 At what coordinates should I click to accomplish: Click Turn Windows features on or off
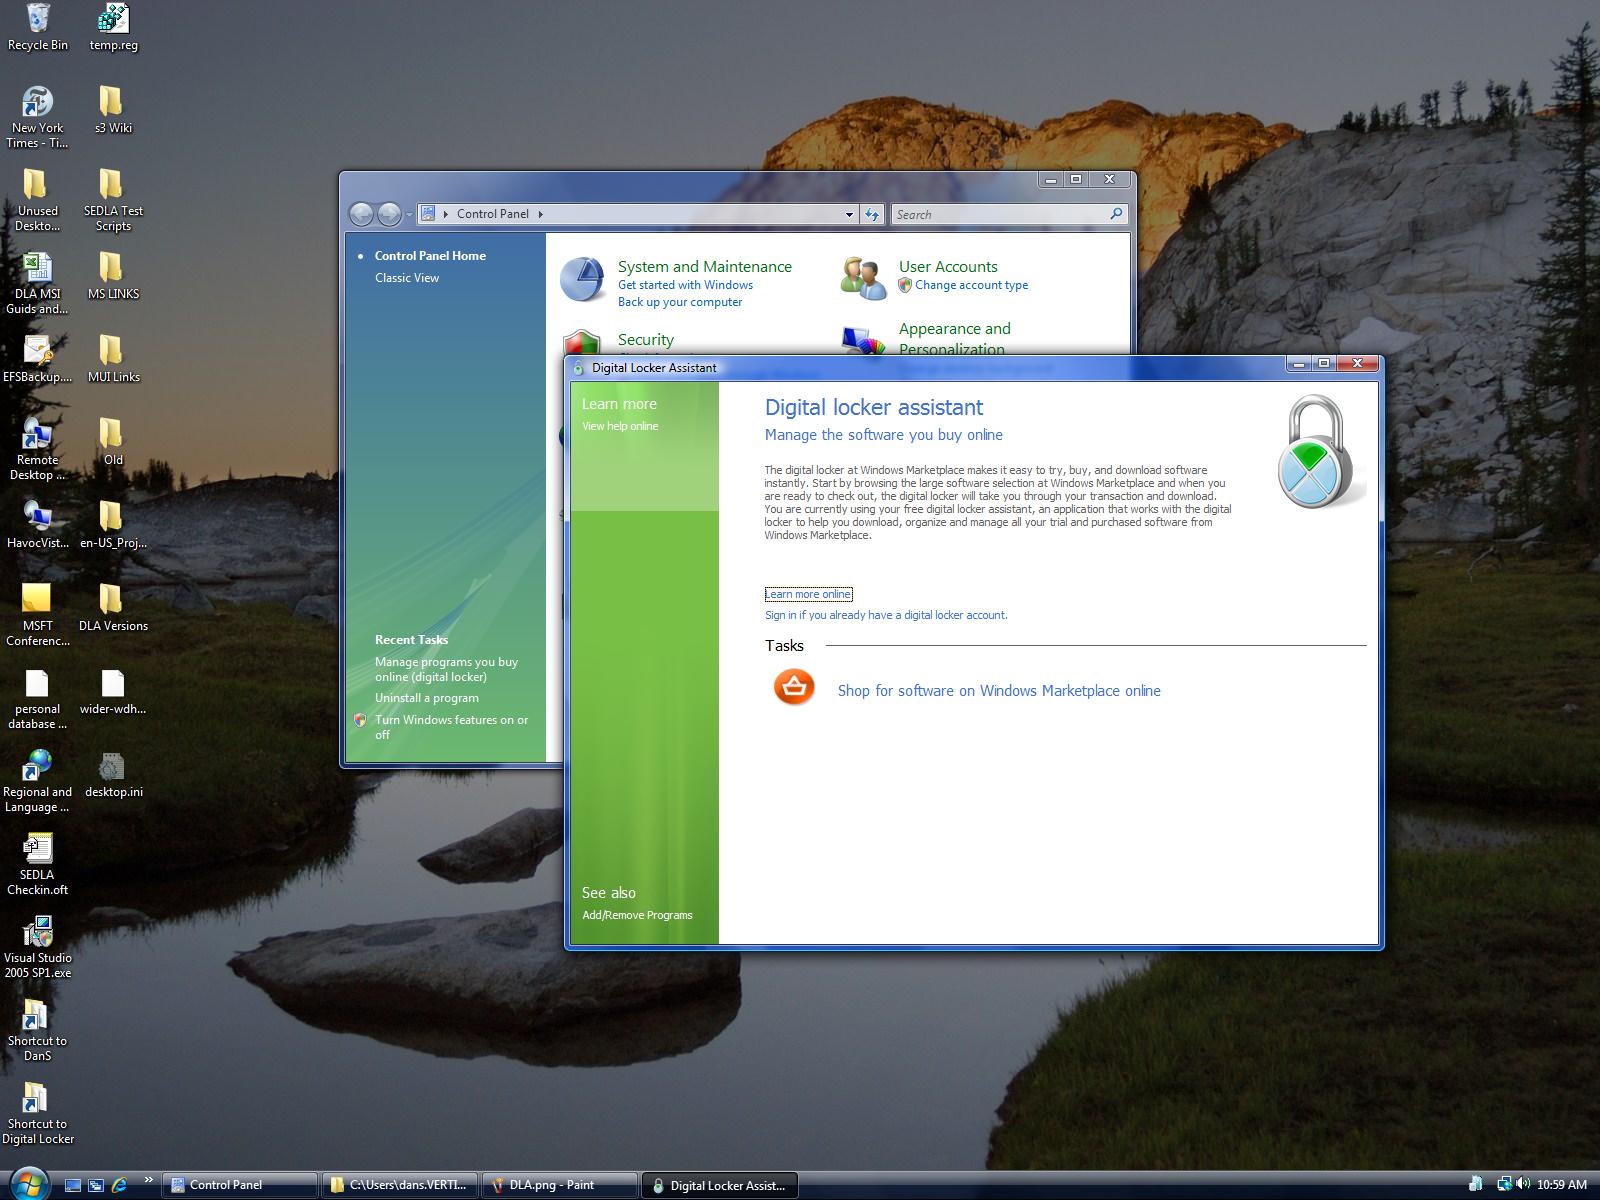451,727
